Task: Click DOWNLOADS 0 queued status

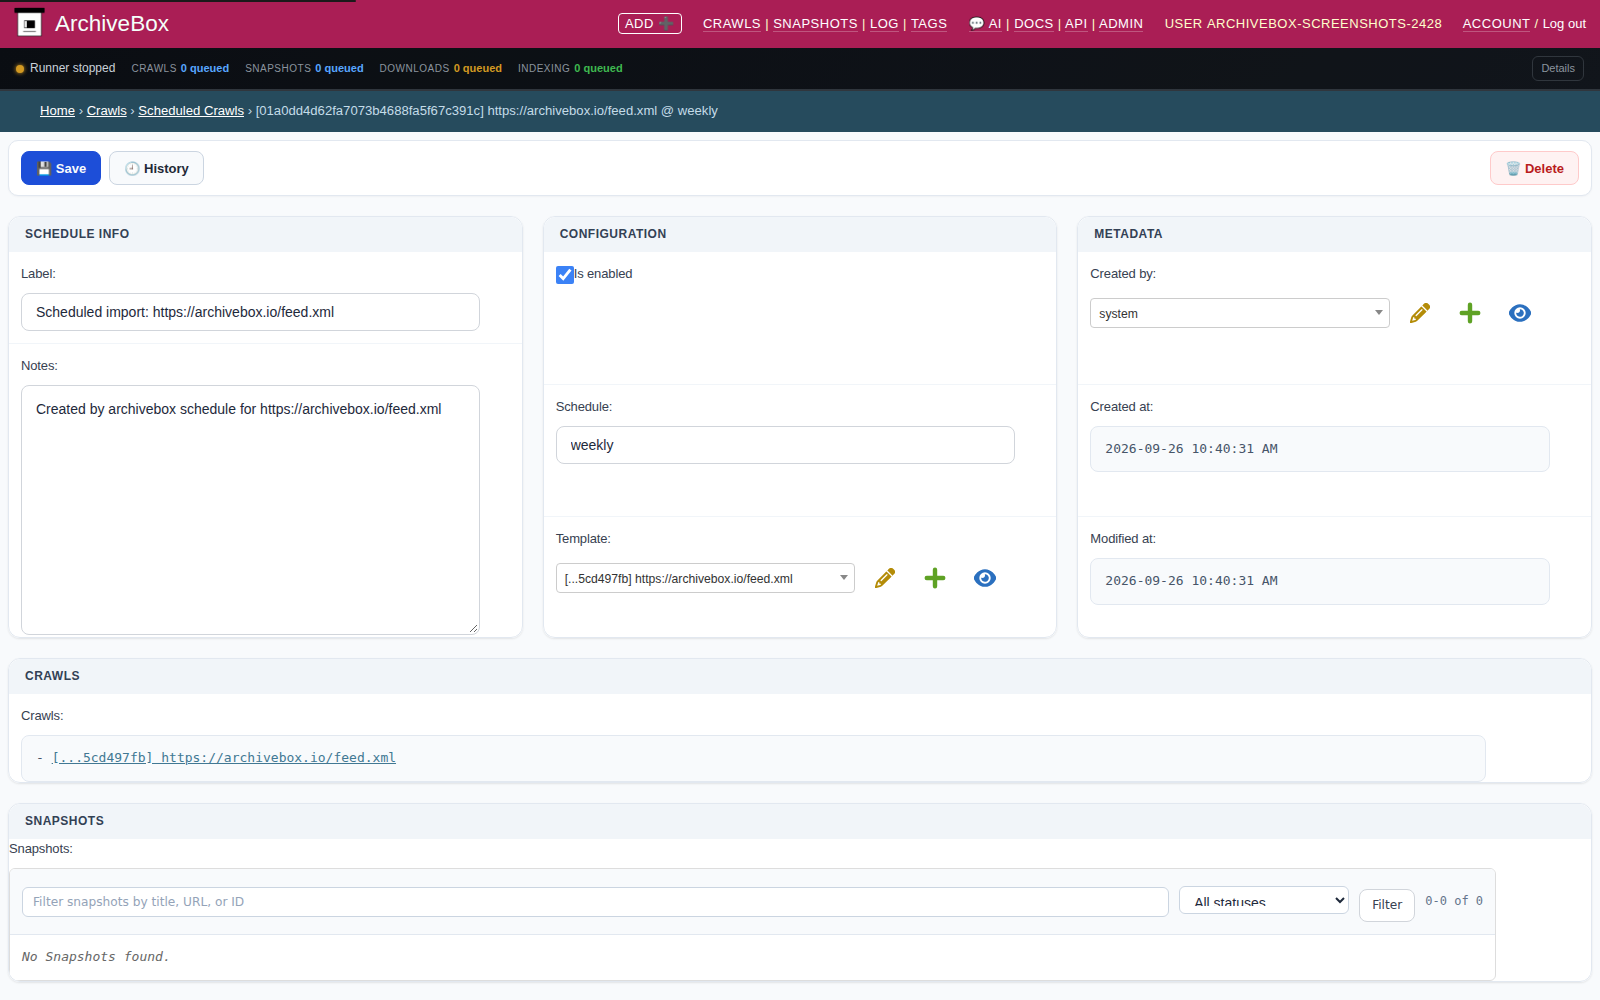Action: tap(440, 68)
